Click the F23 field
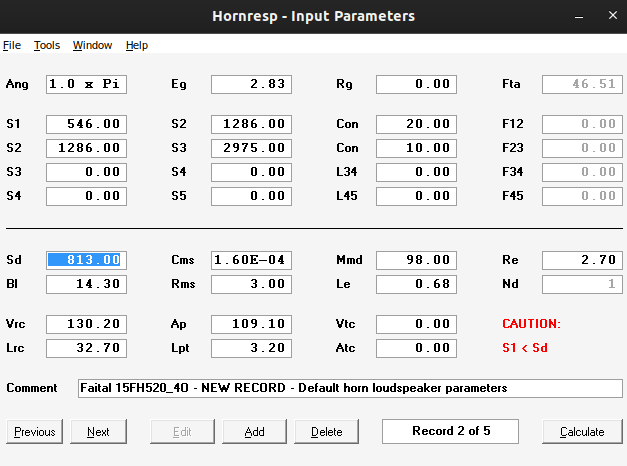This screenshot has height=466, width=627. coord(582,148)
